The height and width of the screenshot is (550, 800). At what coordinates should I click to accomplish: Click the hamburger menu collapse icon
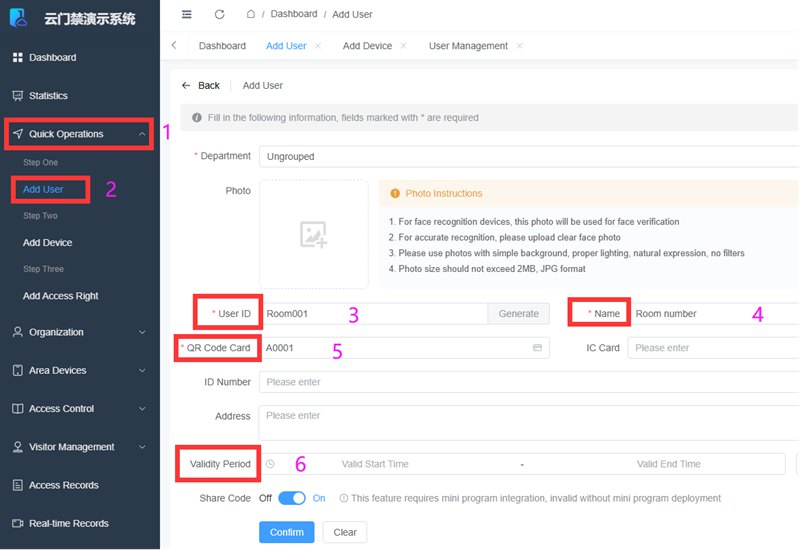coord(186,15)
